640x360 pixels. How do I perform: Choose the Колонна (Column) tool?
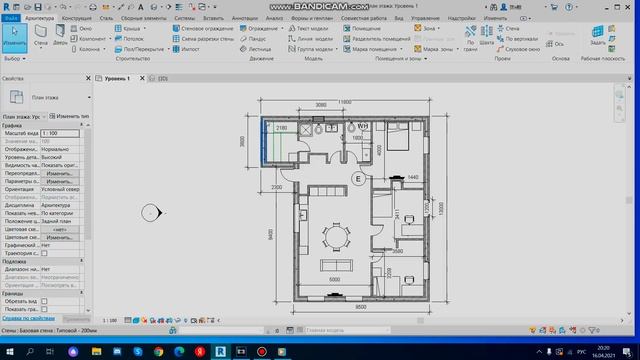[x=86, y=49]
